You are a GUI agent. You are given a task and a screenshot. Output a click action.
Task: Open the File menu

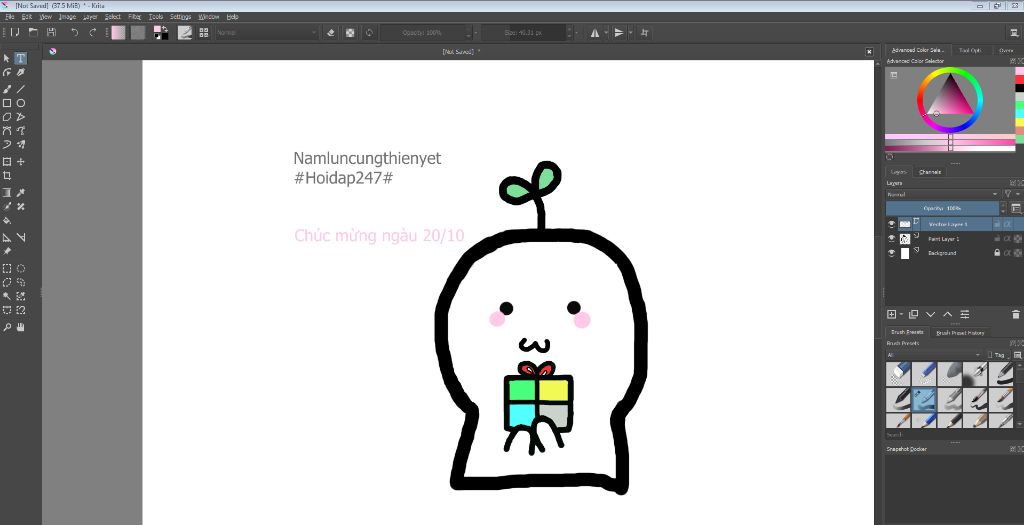click(10, 16)
